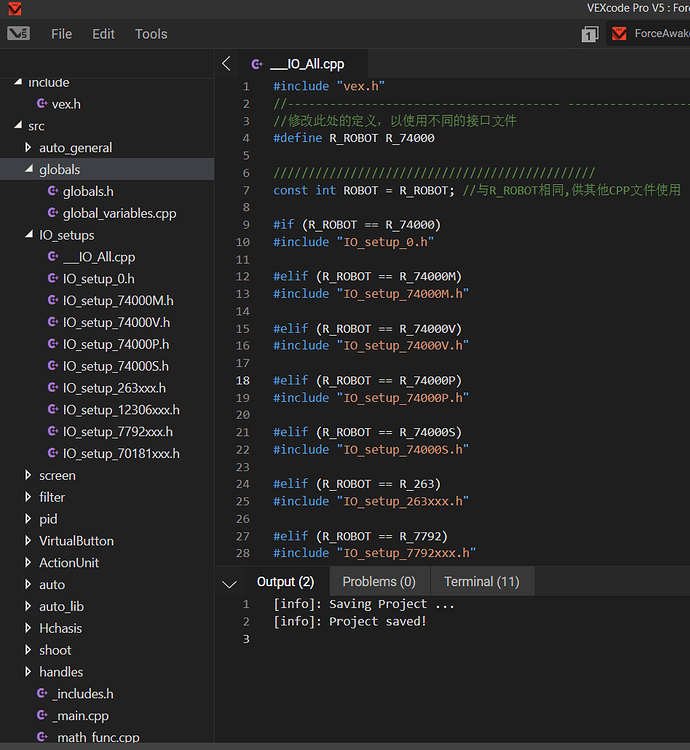Click '[info]: Saving Project ...' output line
Screen dimensions: 690x750
tap(363, 604)
